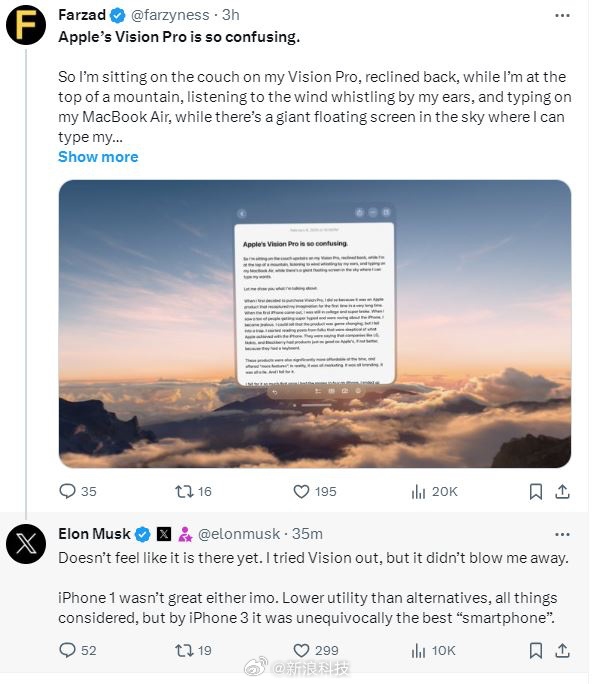Image resolution: width=598 pixels, height=684 pixels.
Task: View 10K views analytics on Elon's reply
Action: [x=433, y=651]
